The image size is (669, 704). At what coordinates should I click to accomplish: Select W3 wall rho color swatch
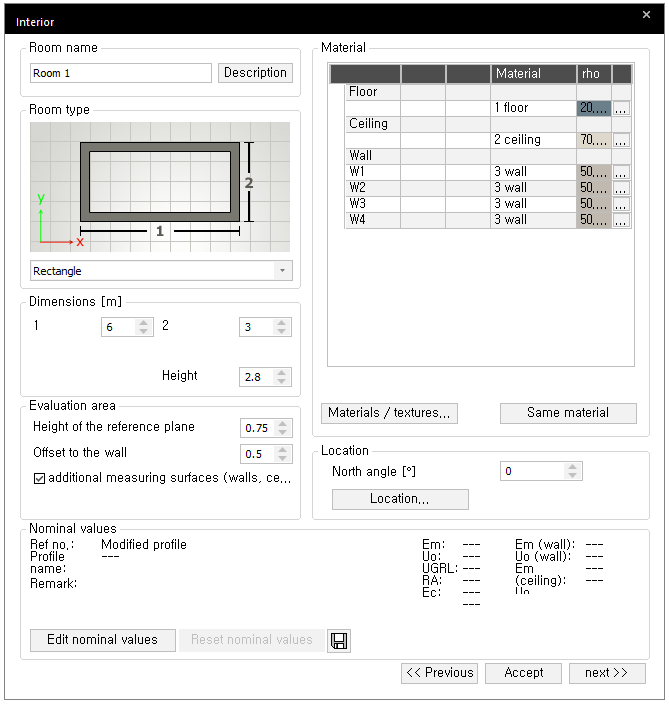tap(594, 203)
